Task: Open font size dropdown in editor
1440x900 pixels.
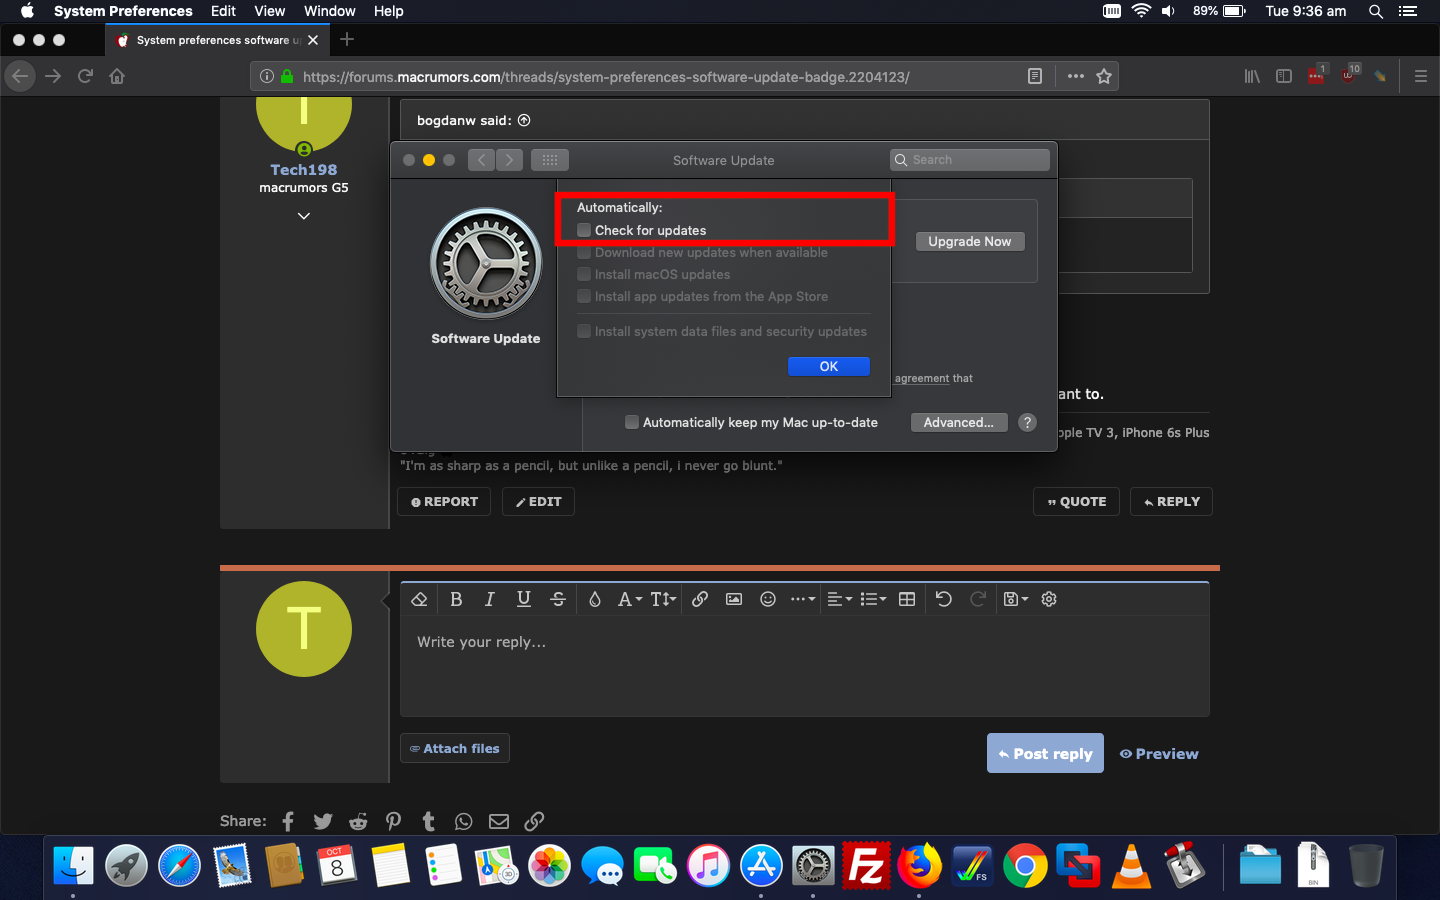Action: 663,599
